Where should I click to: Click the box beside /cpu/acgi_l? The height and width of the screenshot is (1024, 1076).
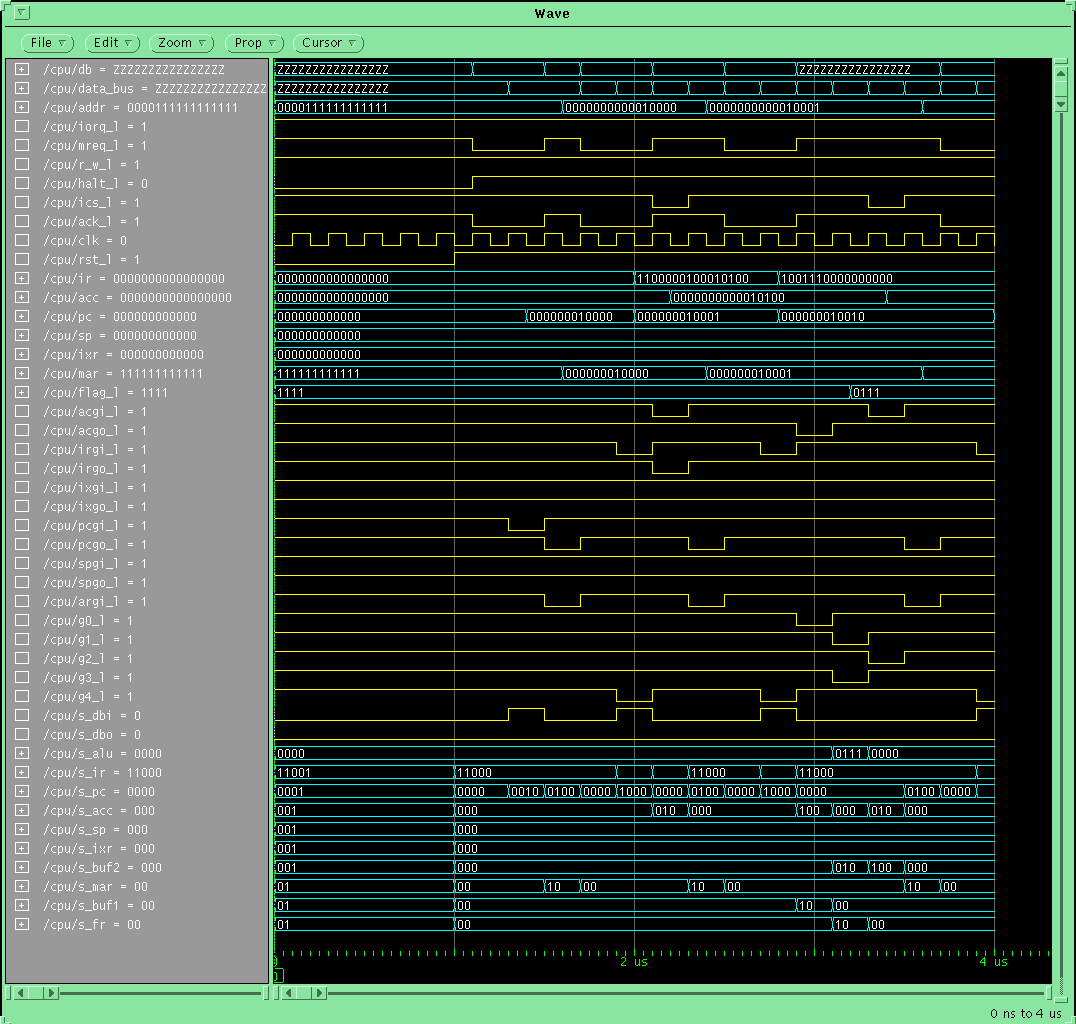[22, 412]
